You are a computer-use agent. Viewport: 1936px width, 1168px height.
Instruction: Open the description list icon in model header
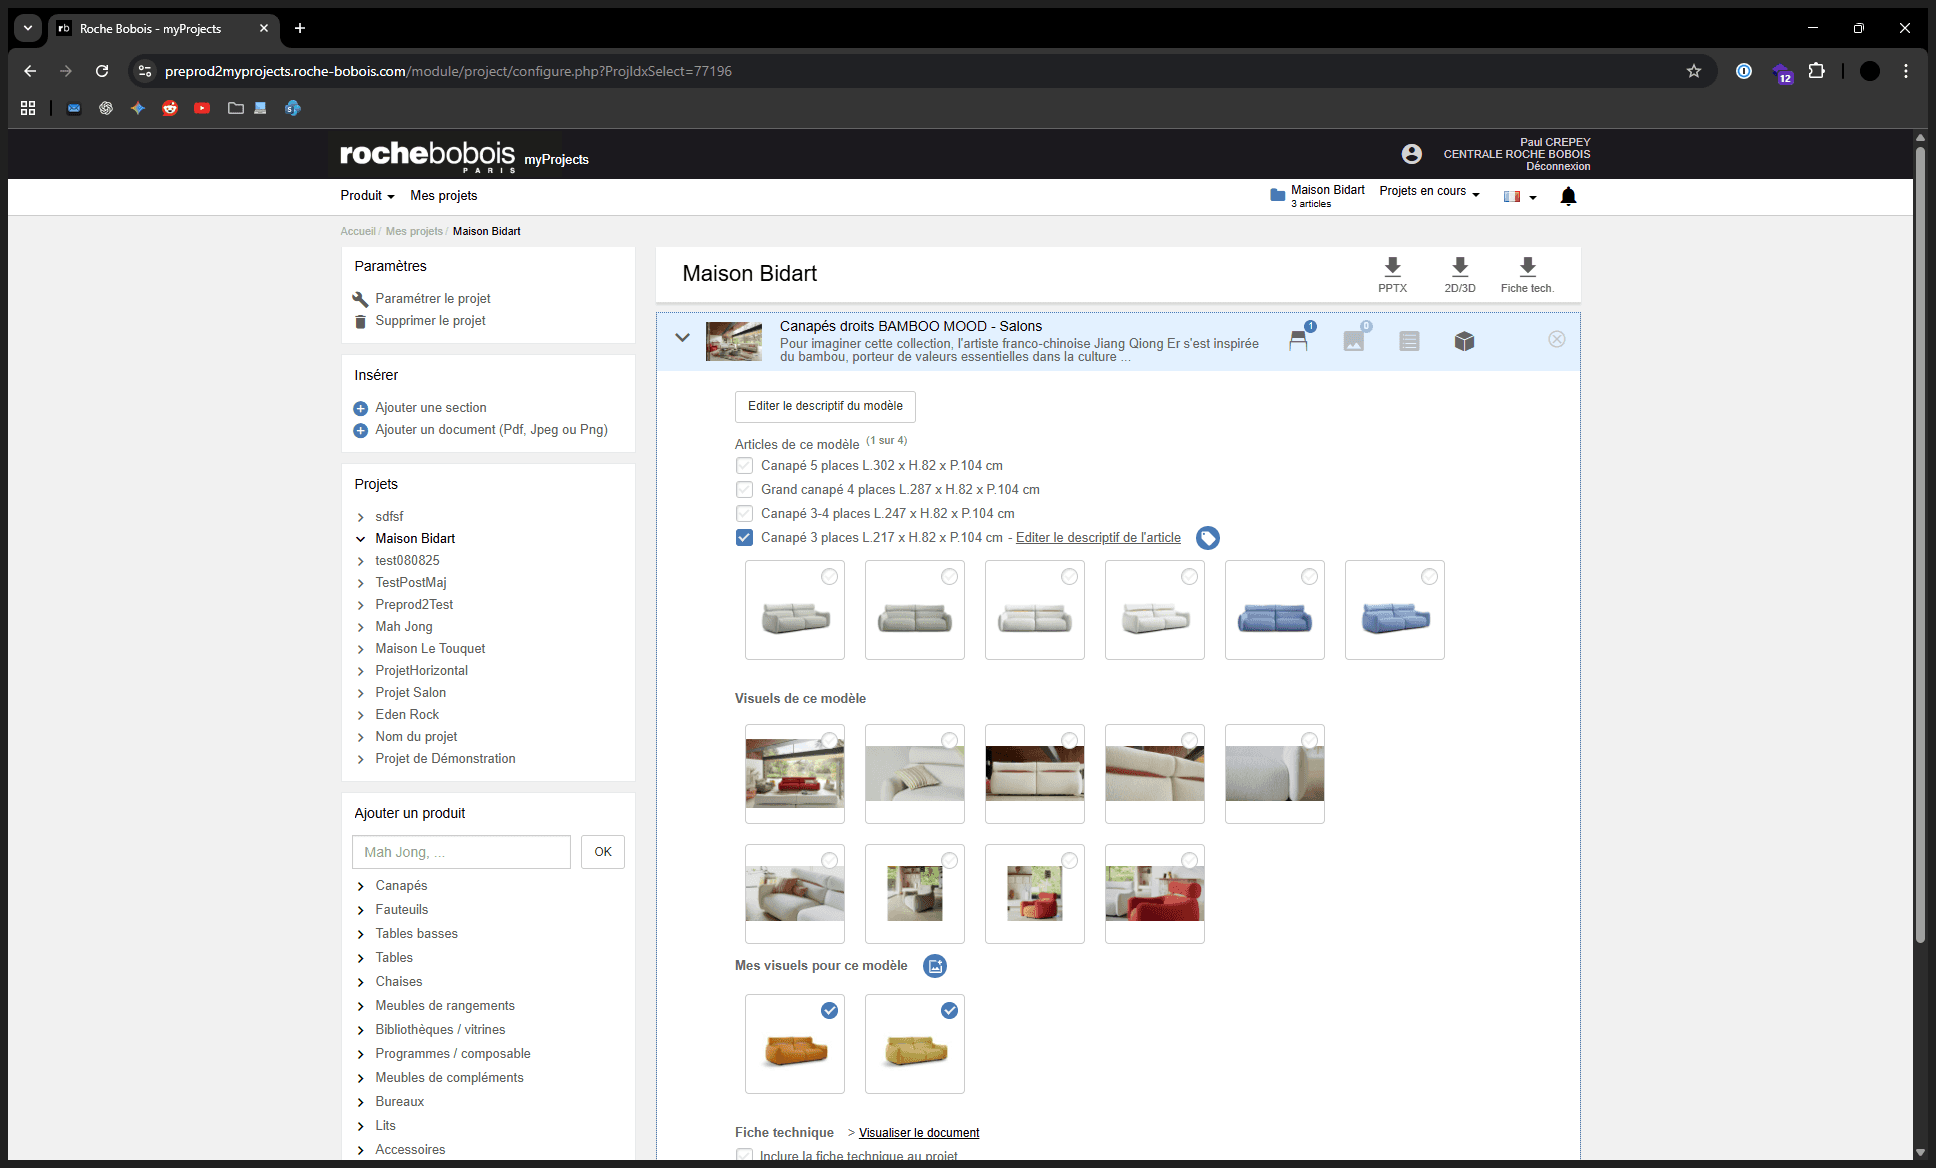[1409, 341]
